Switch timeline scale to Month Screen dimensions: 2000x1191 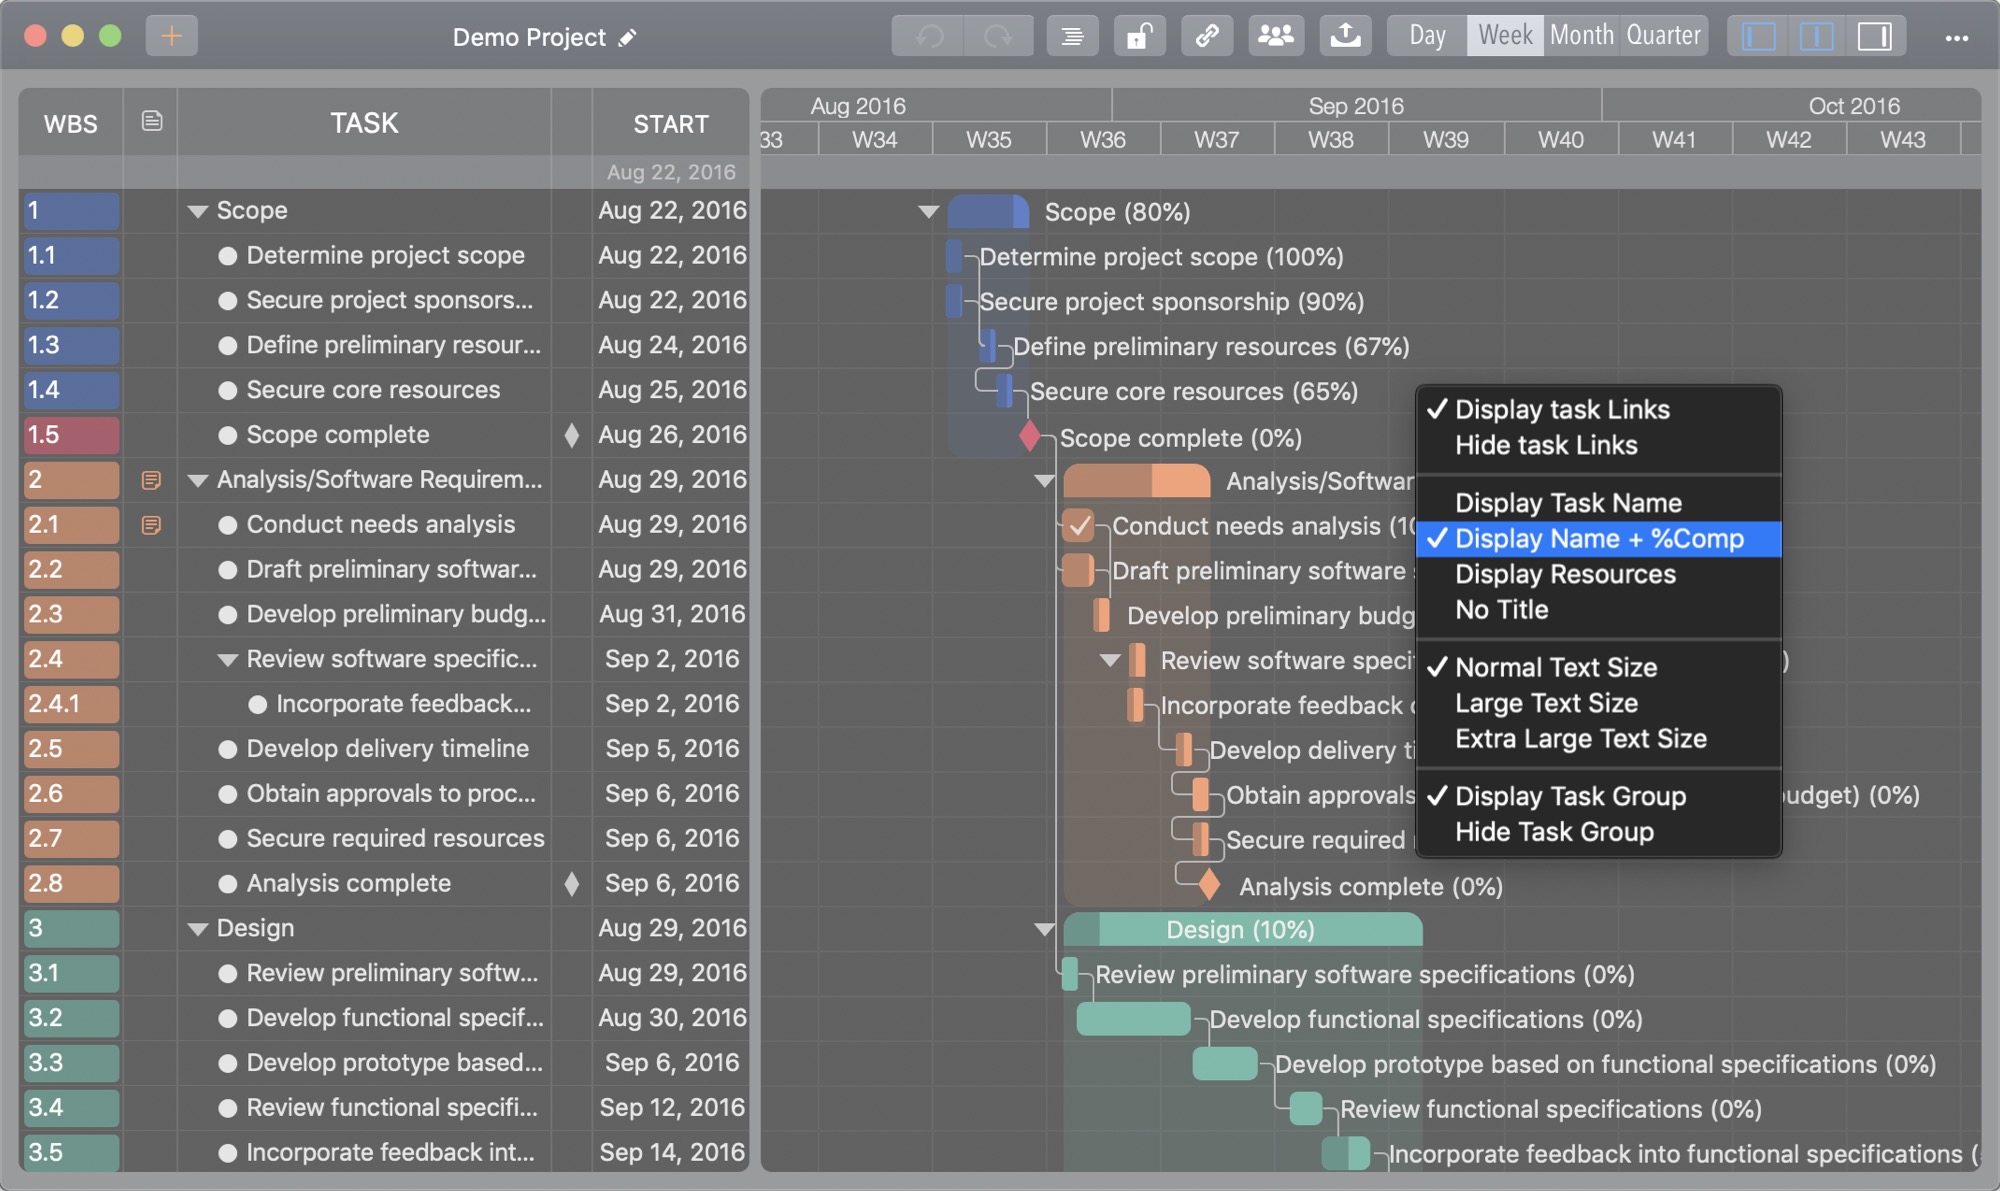(1581, 36)
